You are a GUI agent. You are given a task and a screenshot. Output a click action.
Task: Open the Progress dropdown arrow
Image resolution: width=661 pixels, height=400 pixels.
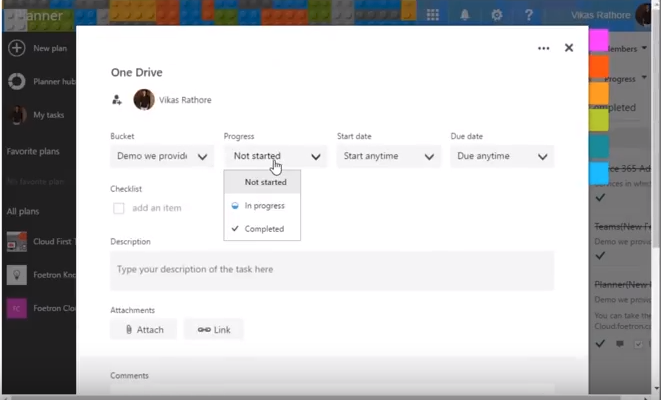pyautogui.click(x=316, y=157)
